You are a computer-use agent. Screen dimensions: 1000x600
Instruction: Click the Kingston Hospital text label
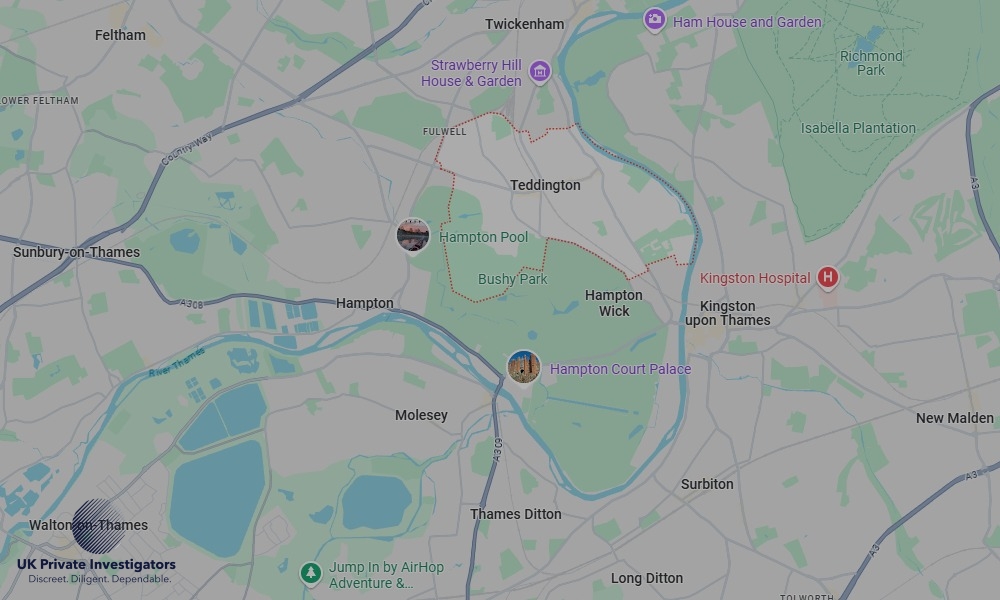tap(754, 278)
